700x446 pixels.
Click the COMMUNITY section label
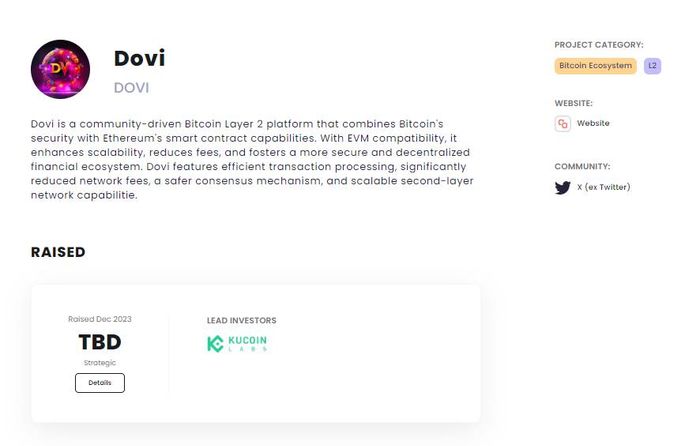tap(582, 167)
